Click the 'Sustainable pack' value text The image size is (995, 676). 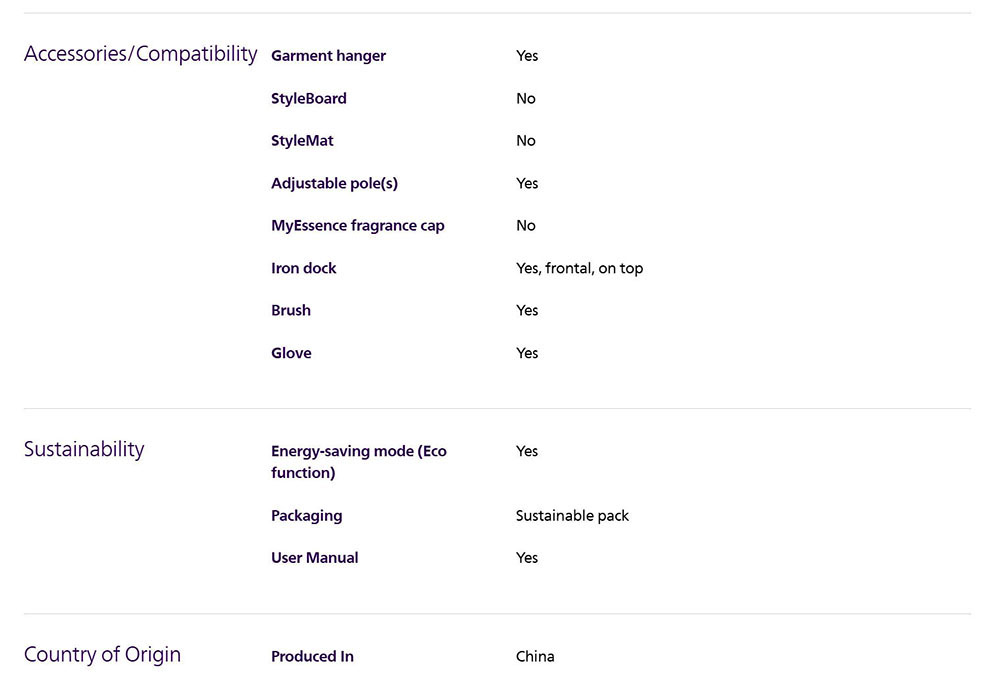572,516
